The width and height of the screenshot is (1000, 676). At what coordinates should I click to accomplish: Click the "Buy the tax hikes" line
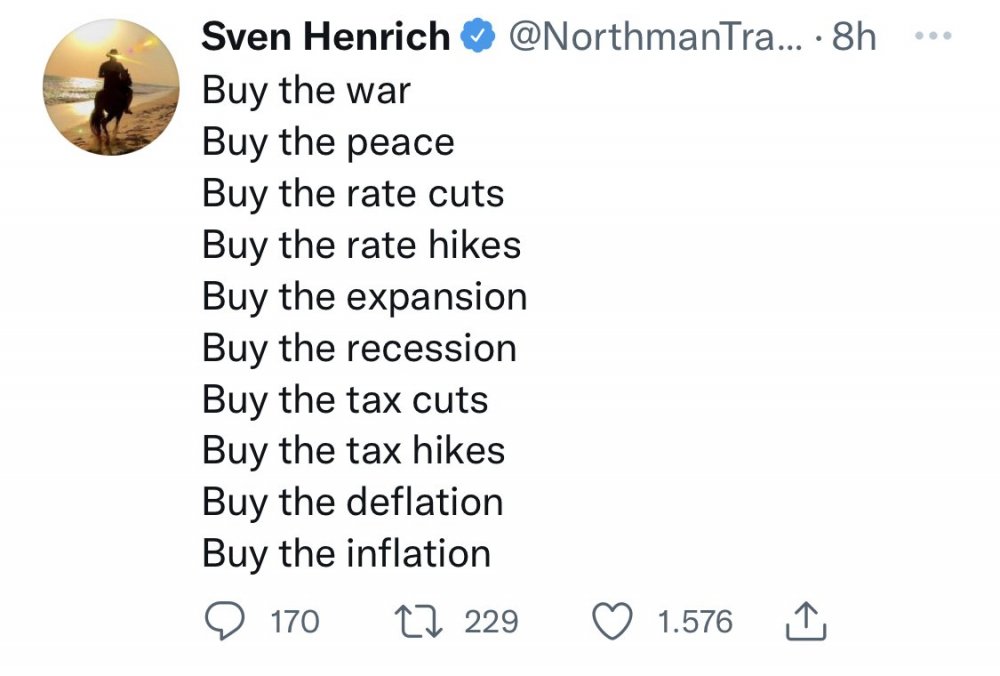(353, 451)
